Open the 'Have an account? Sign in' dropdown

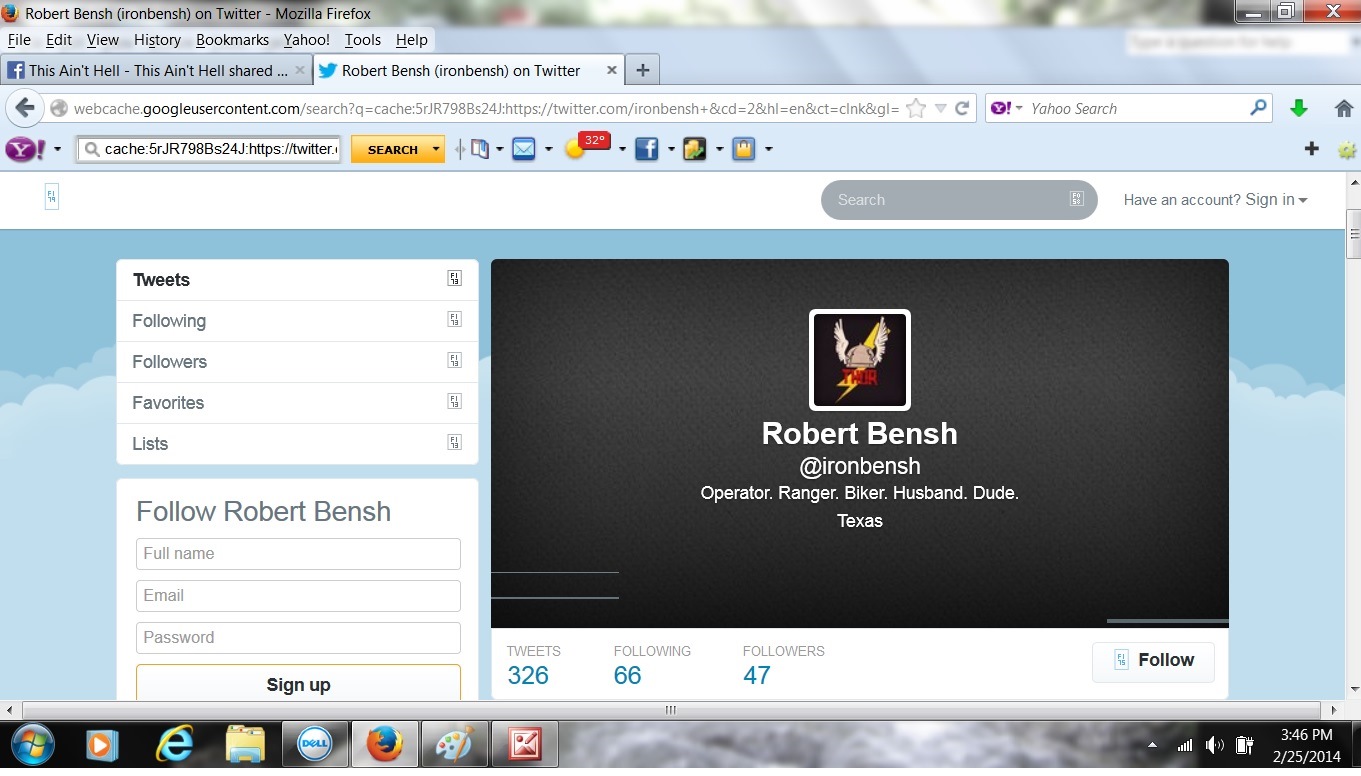click(1215, 200)
